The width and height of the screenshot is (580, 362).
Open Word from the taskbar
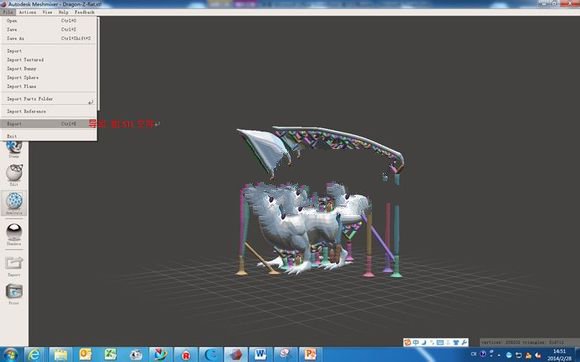pos(261,355)
